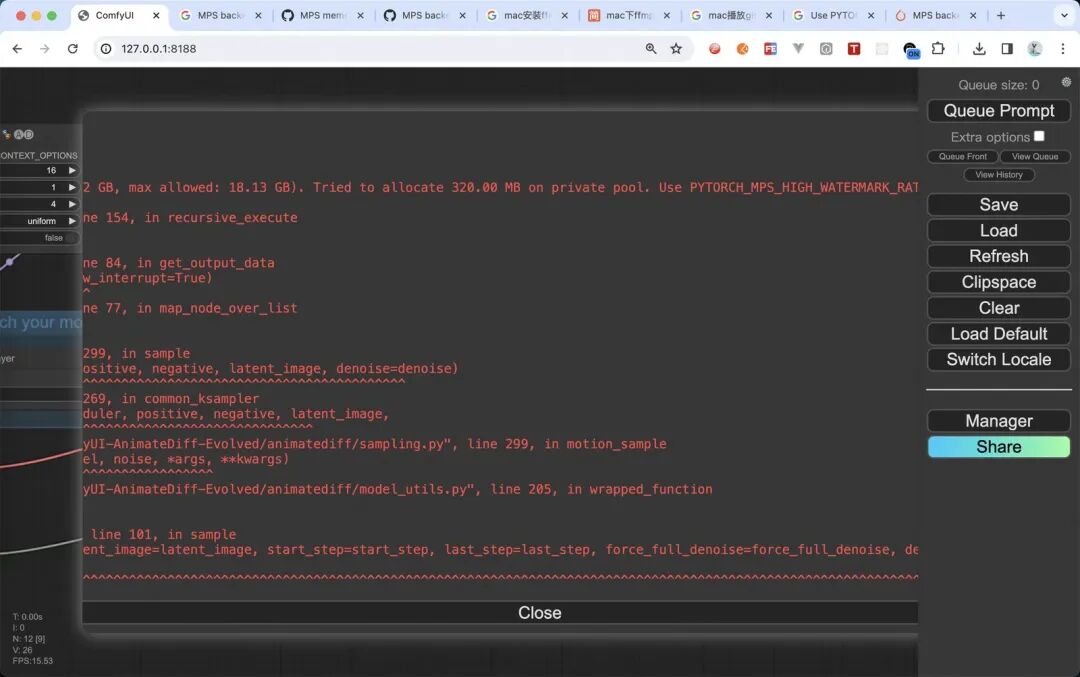Open ComfyUI settings gear icon
Image resolution: width=1080 pixels, height=677 pixels.
tap(1066, 82)
